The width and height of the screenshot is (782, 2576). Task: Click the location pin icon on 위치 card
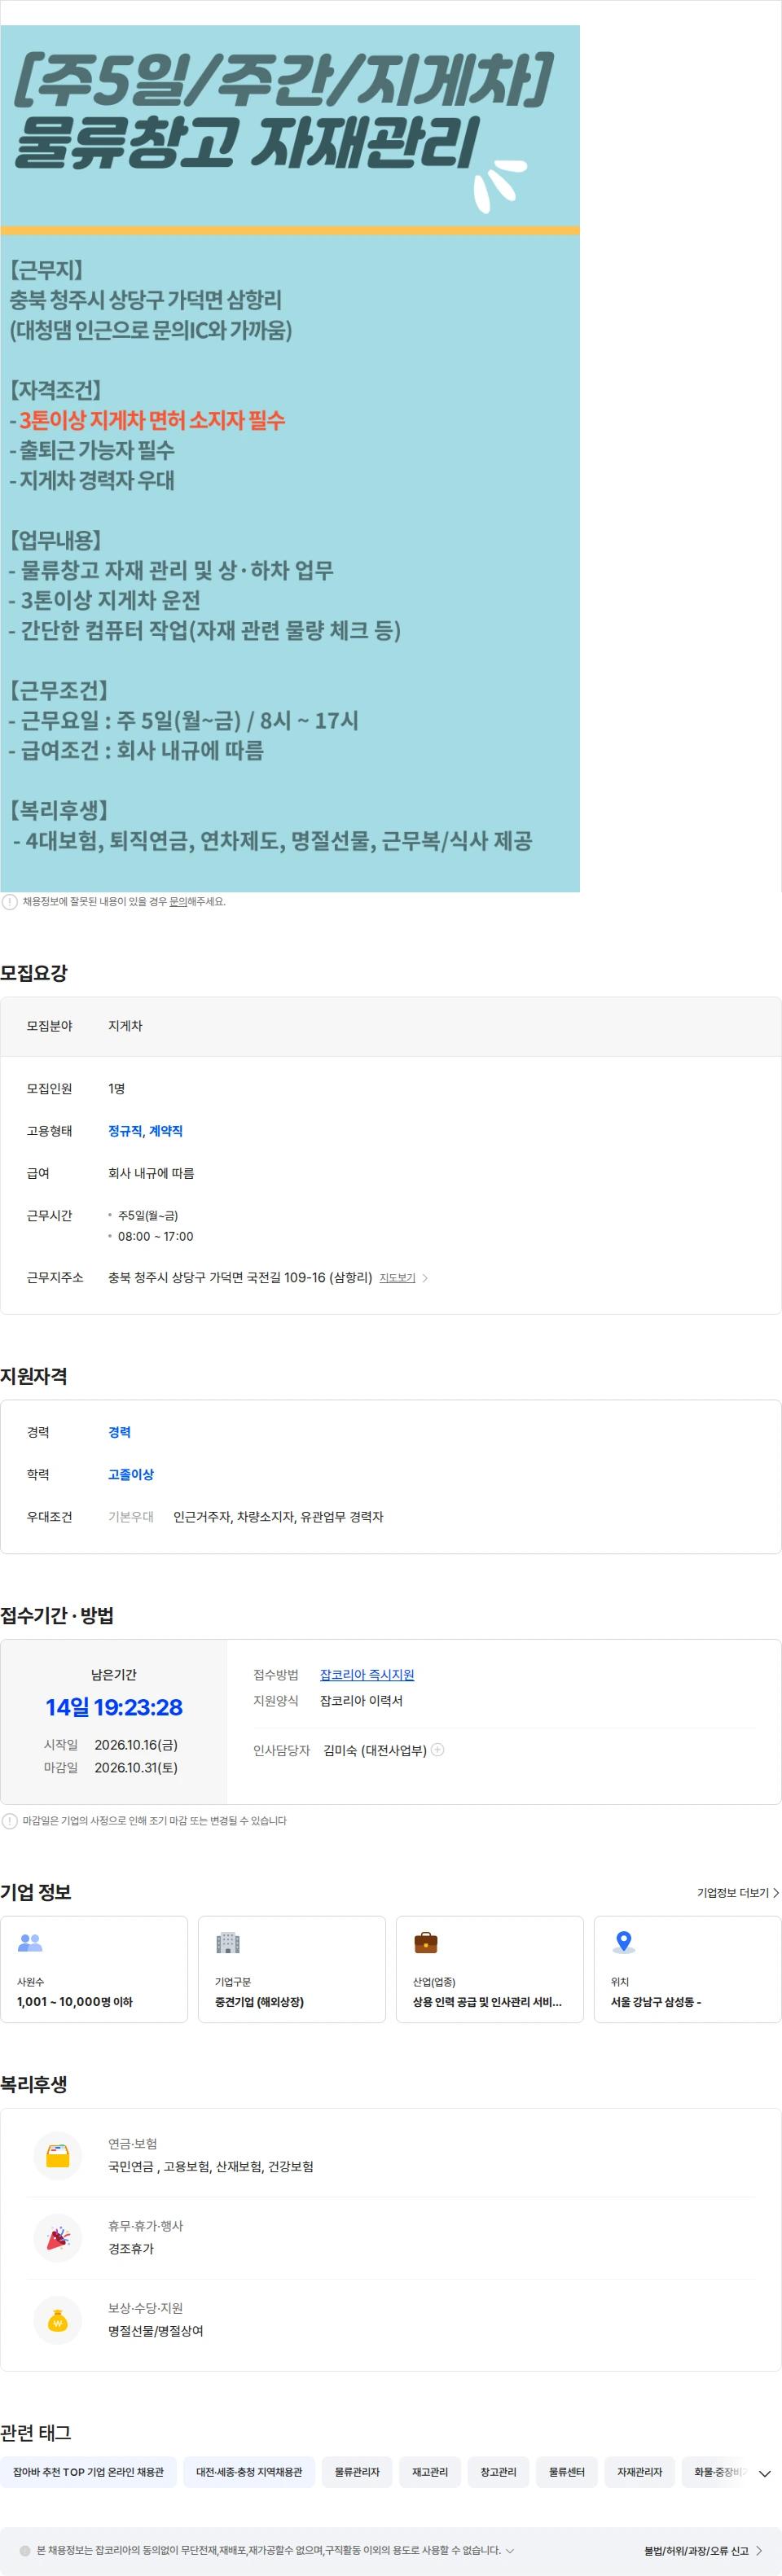click(x=624, y=1942)
